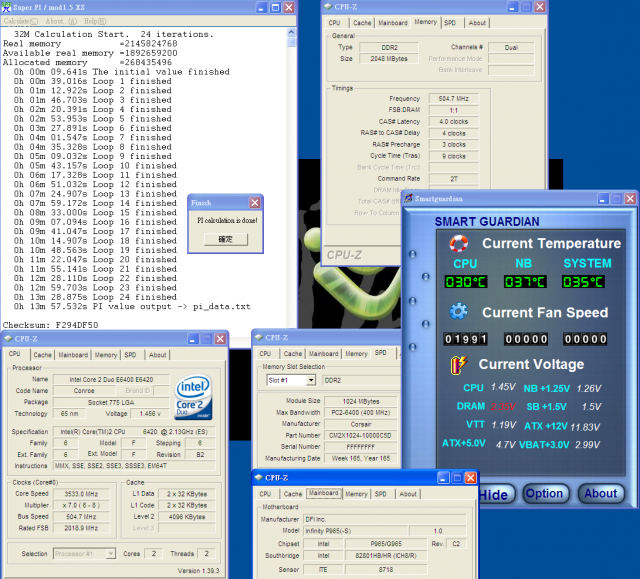Click the red DRAM voltage 2.35V value
Screen dimensions: 640x579
click(x=503, y=407)
